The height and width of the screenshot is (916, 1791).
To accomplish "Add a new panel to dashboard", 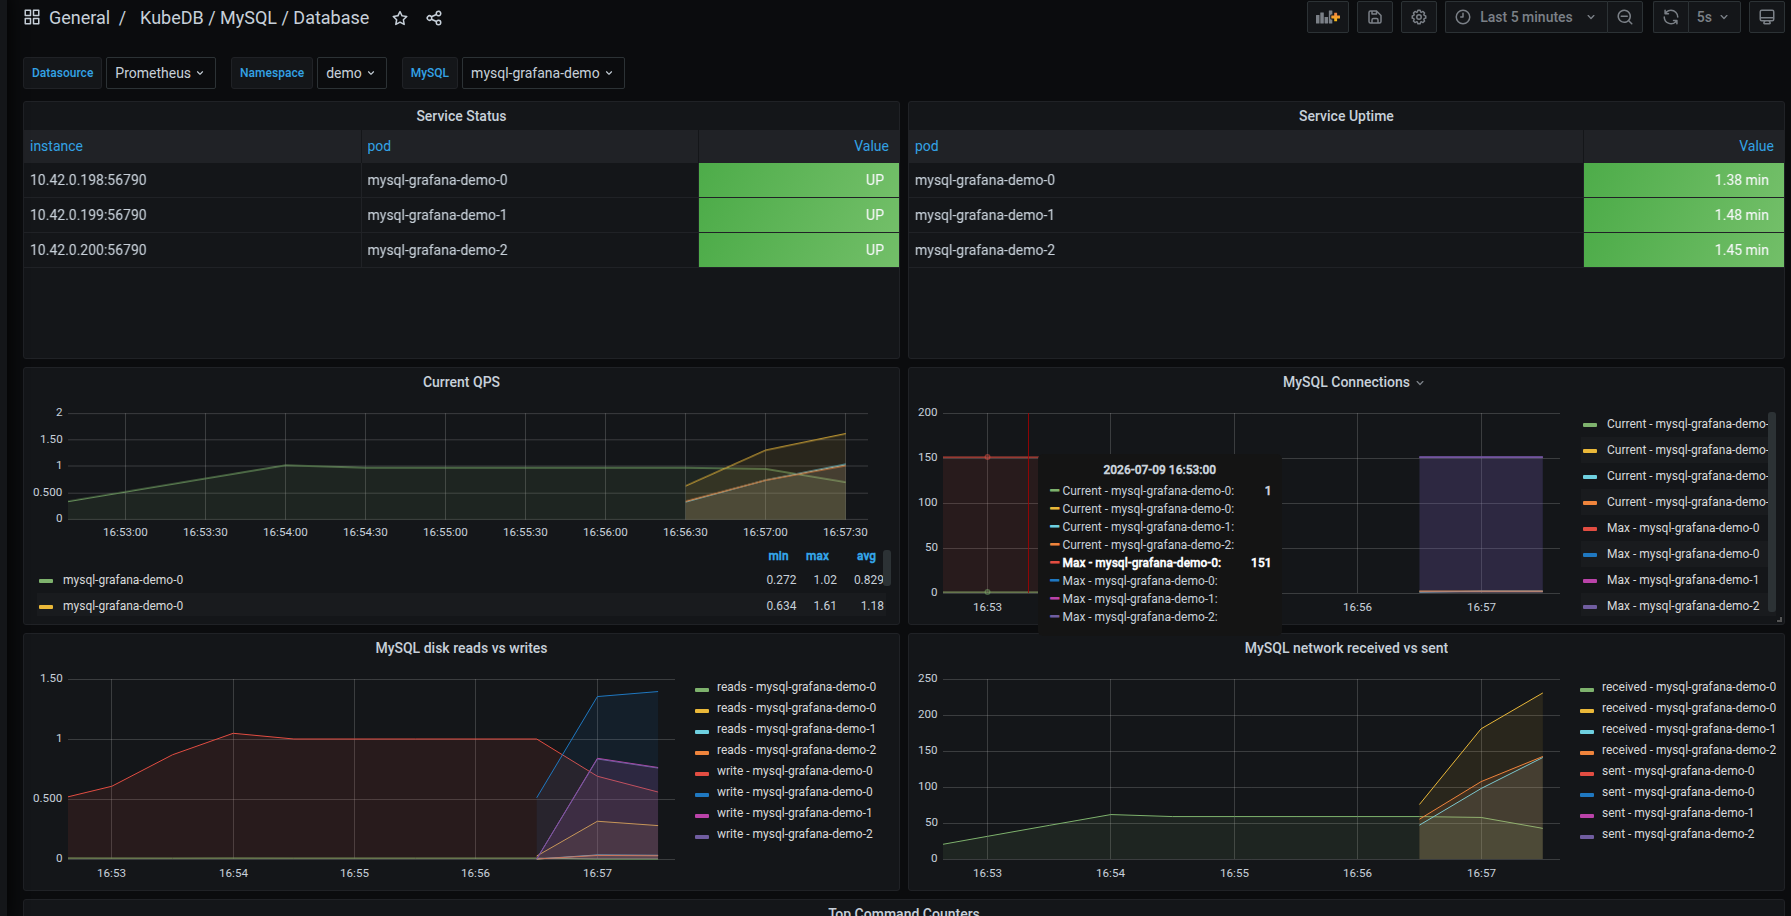I will (x=1328, y=17).
